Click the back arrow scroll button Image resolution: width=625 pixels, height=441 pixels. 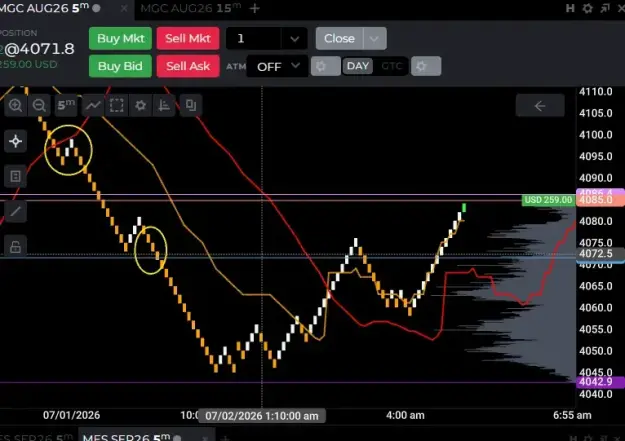(540, 106)
